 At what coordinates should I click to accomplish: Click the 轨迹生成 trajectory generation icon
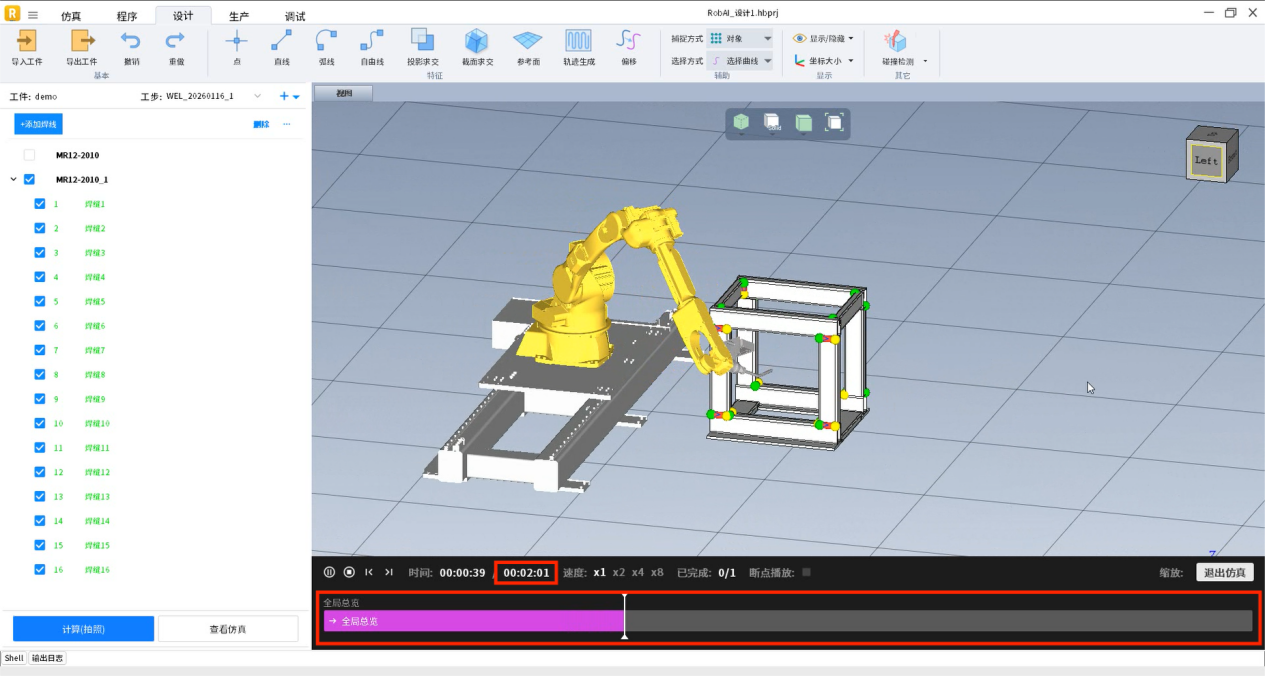[x=578, y=41]
